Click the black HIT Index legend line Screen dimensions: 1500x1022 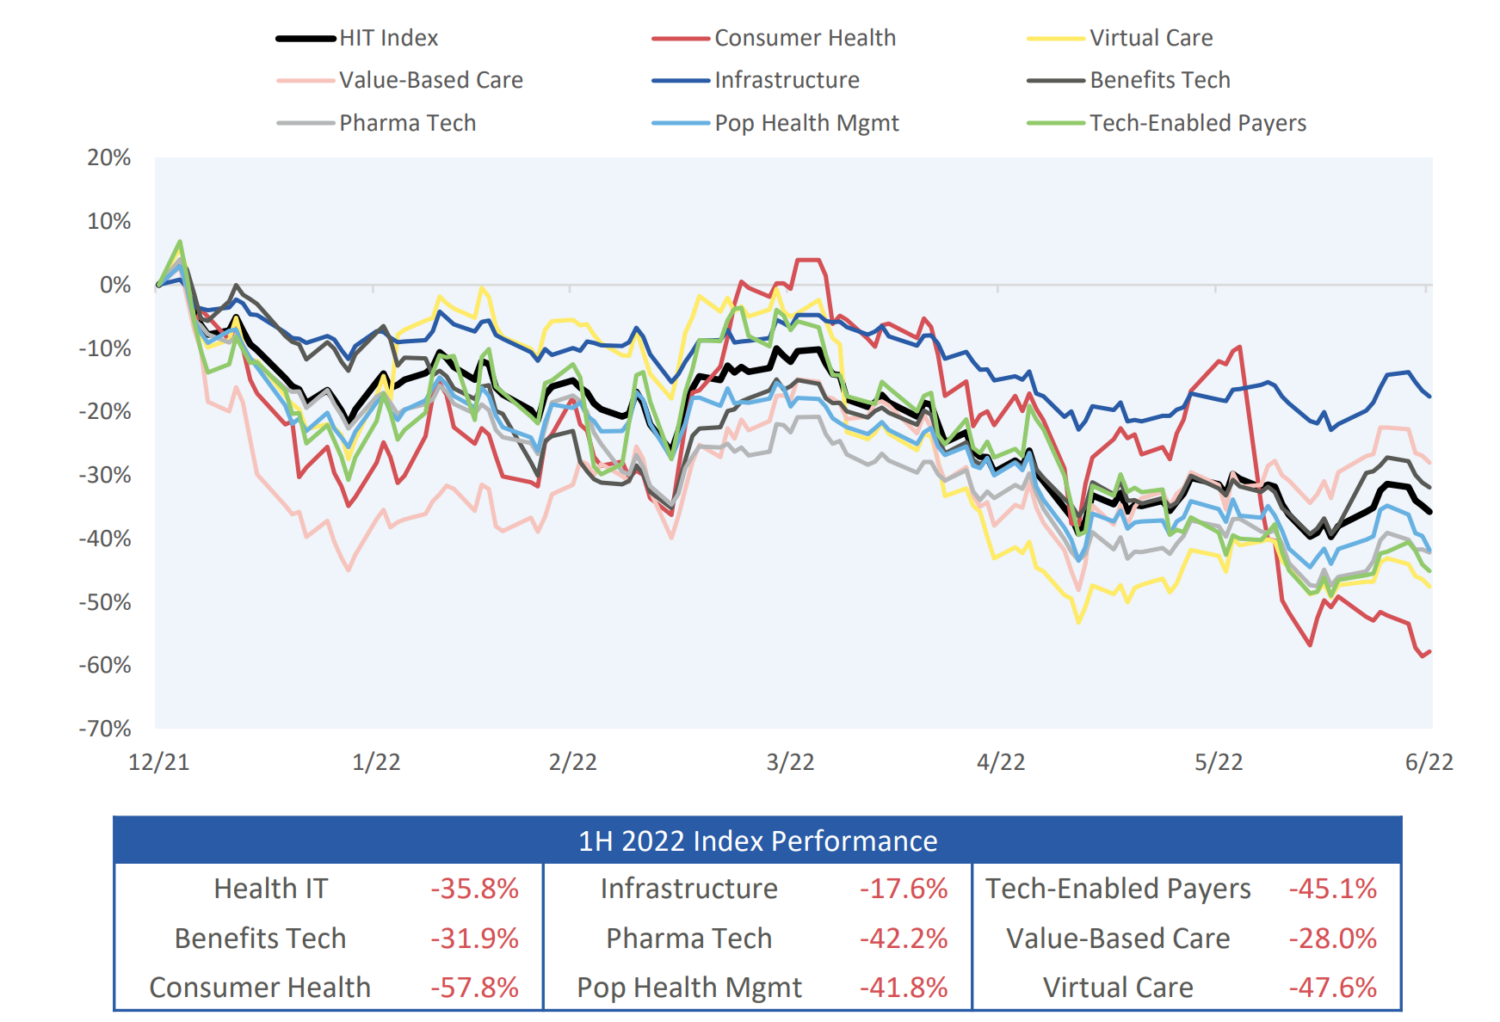pyautogui.click(x=305, y=39)
